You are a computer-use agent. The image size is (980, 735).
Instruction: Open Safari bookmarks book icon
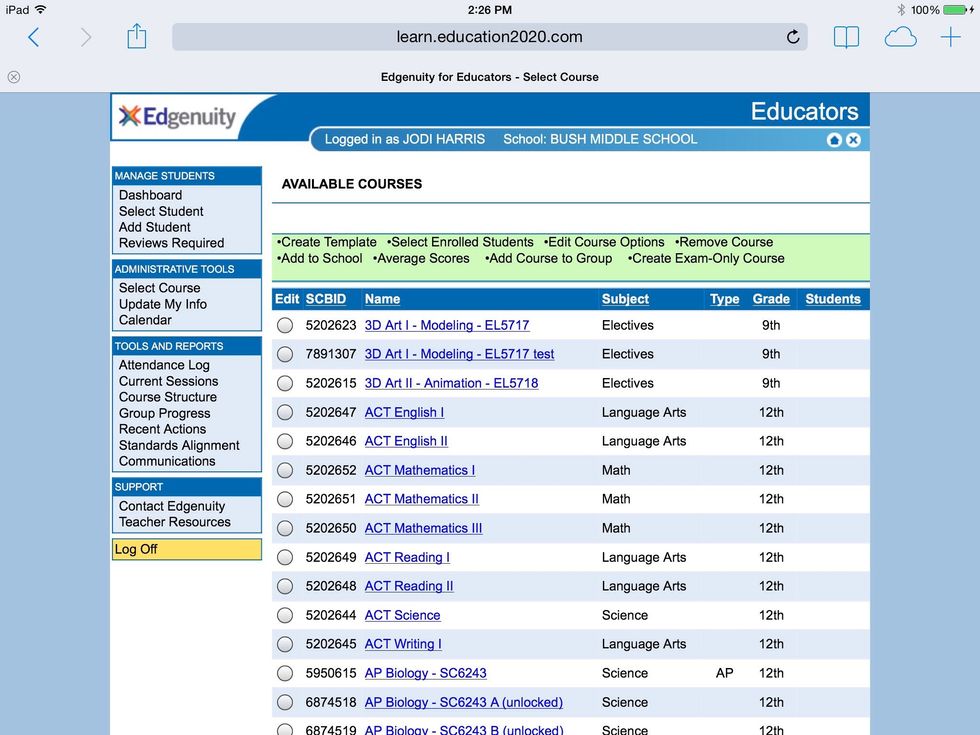pyautogui.click(x=846, y=37)
